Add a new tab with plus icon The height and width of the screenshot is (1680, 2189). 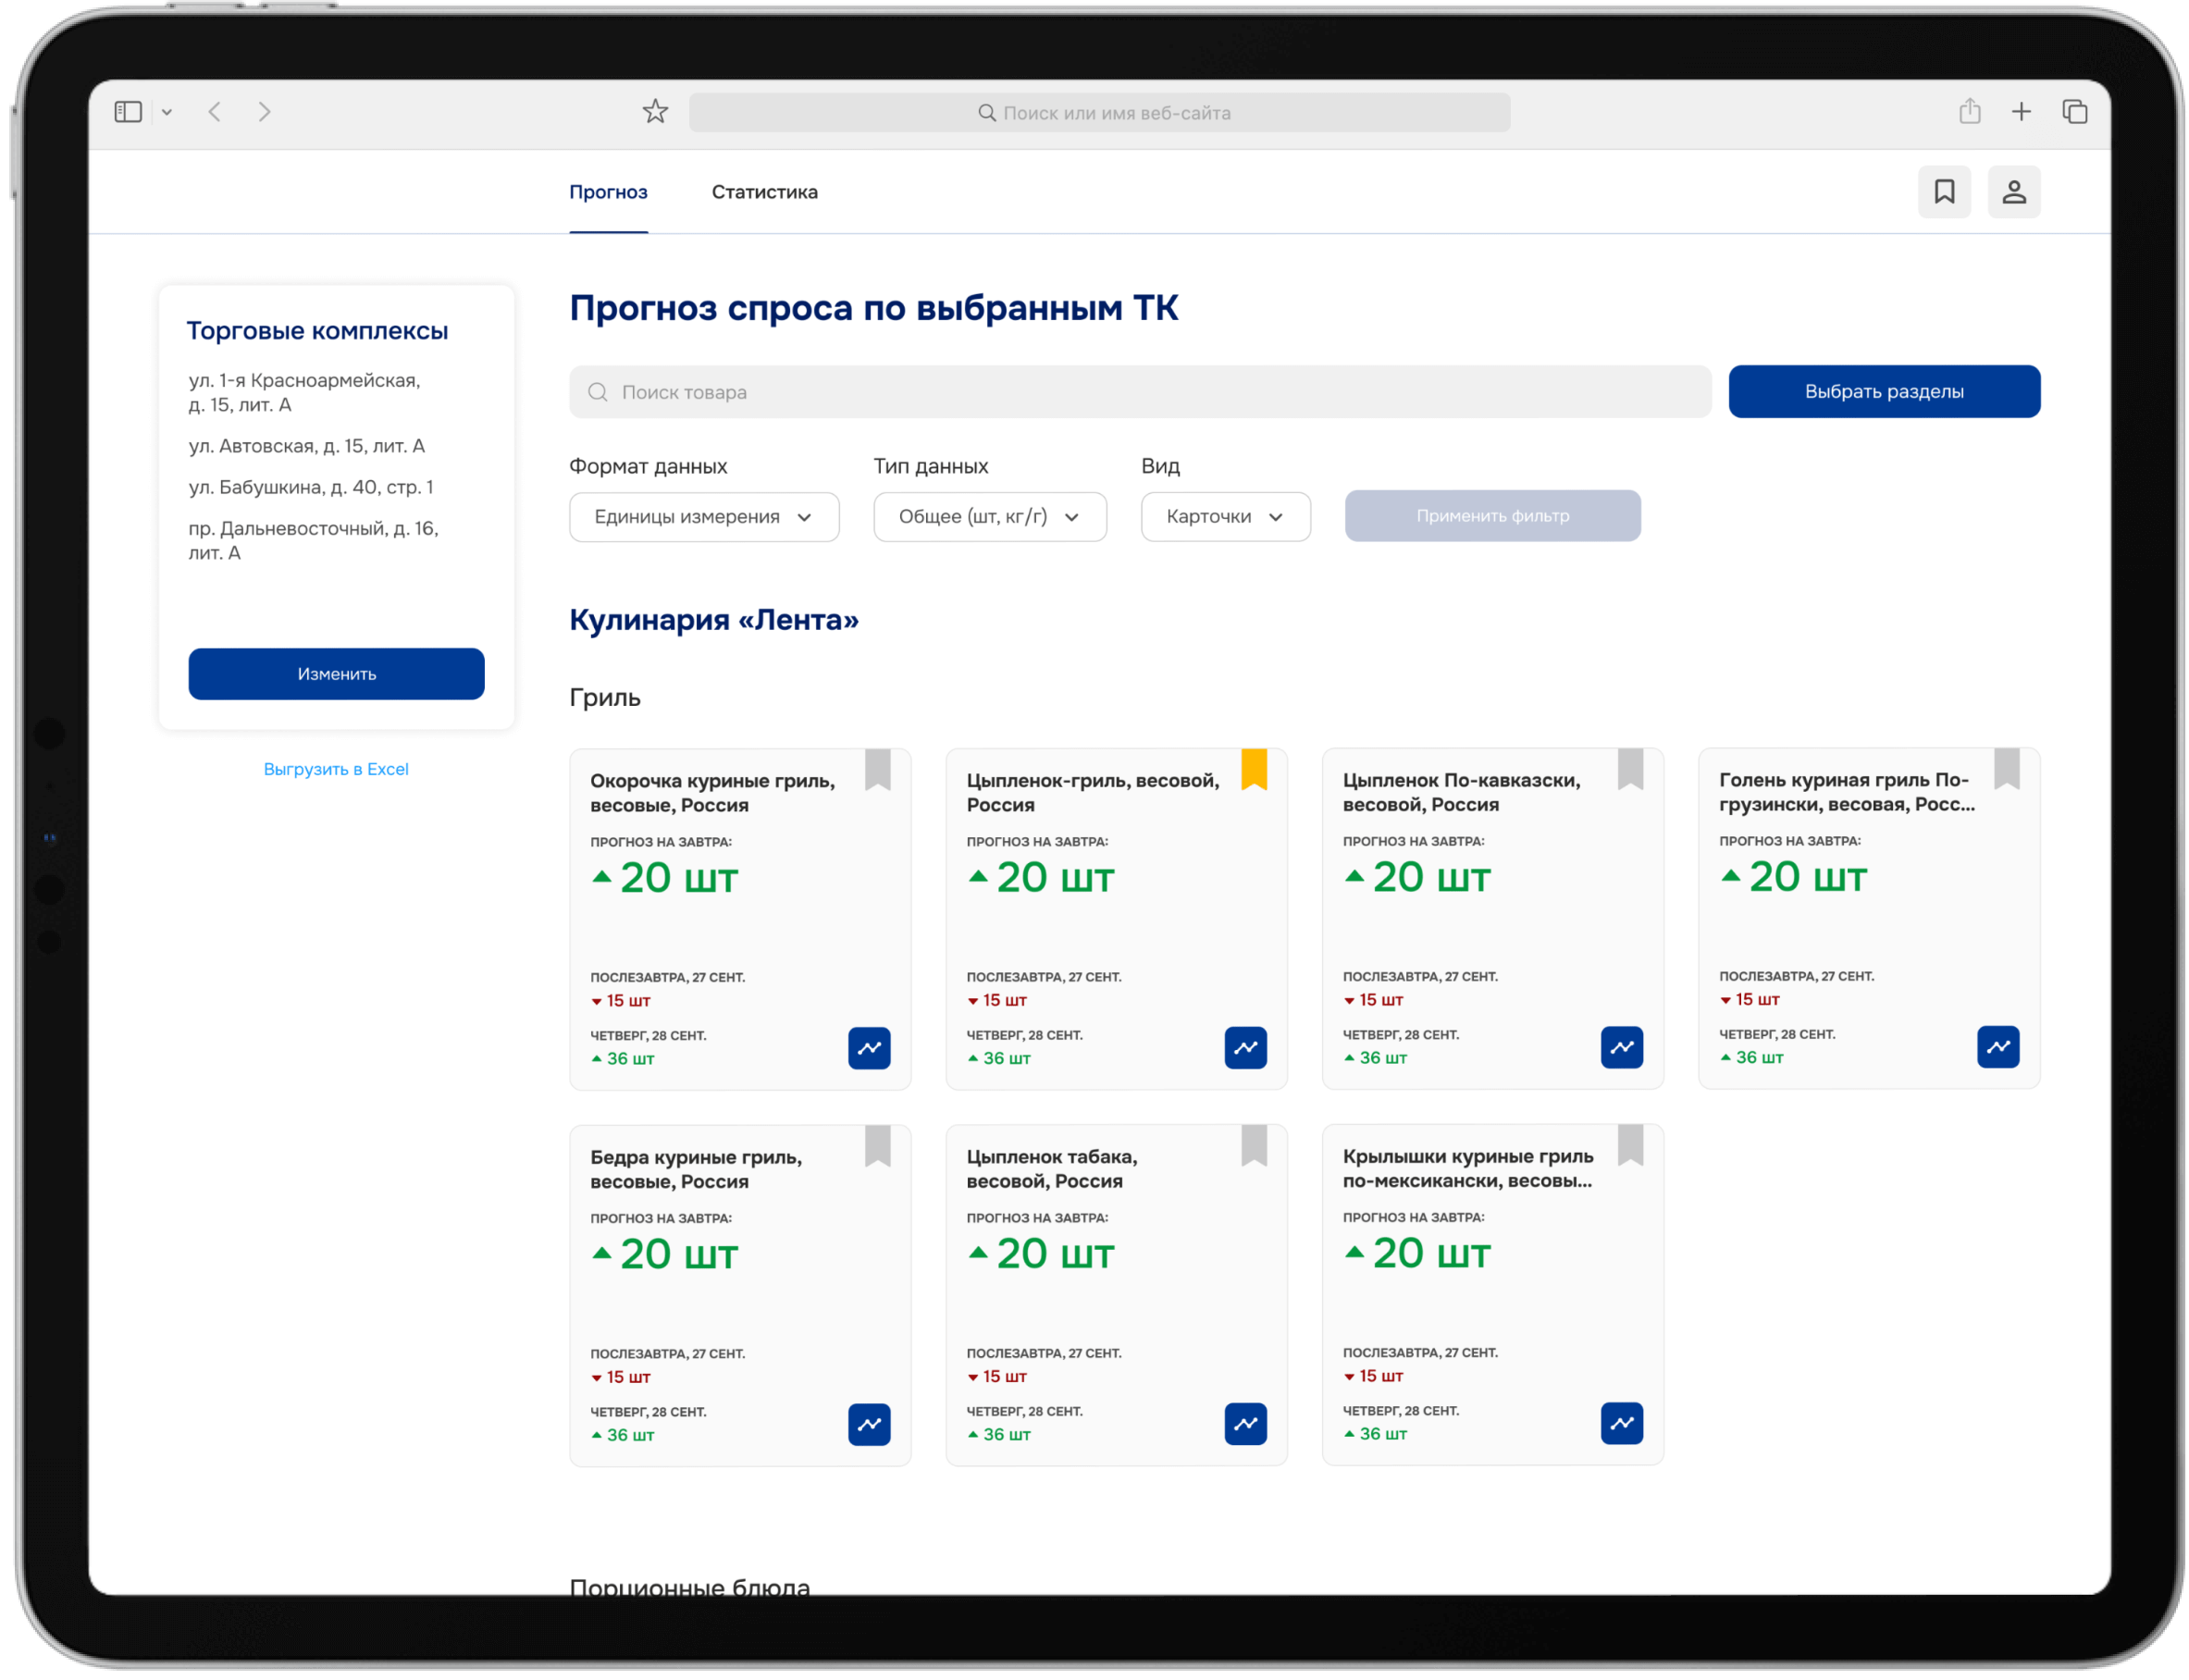click(2022, 112)
